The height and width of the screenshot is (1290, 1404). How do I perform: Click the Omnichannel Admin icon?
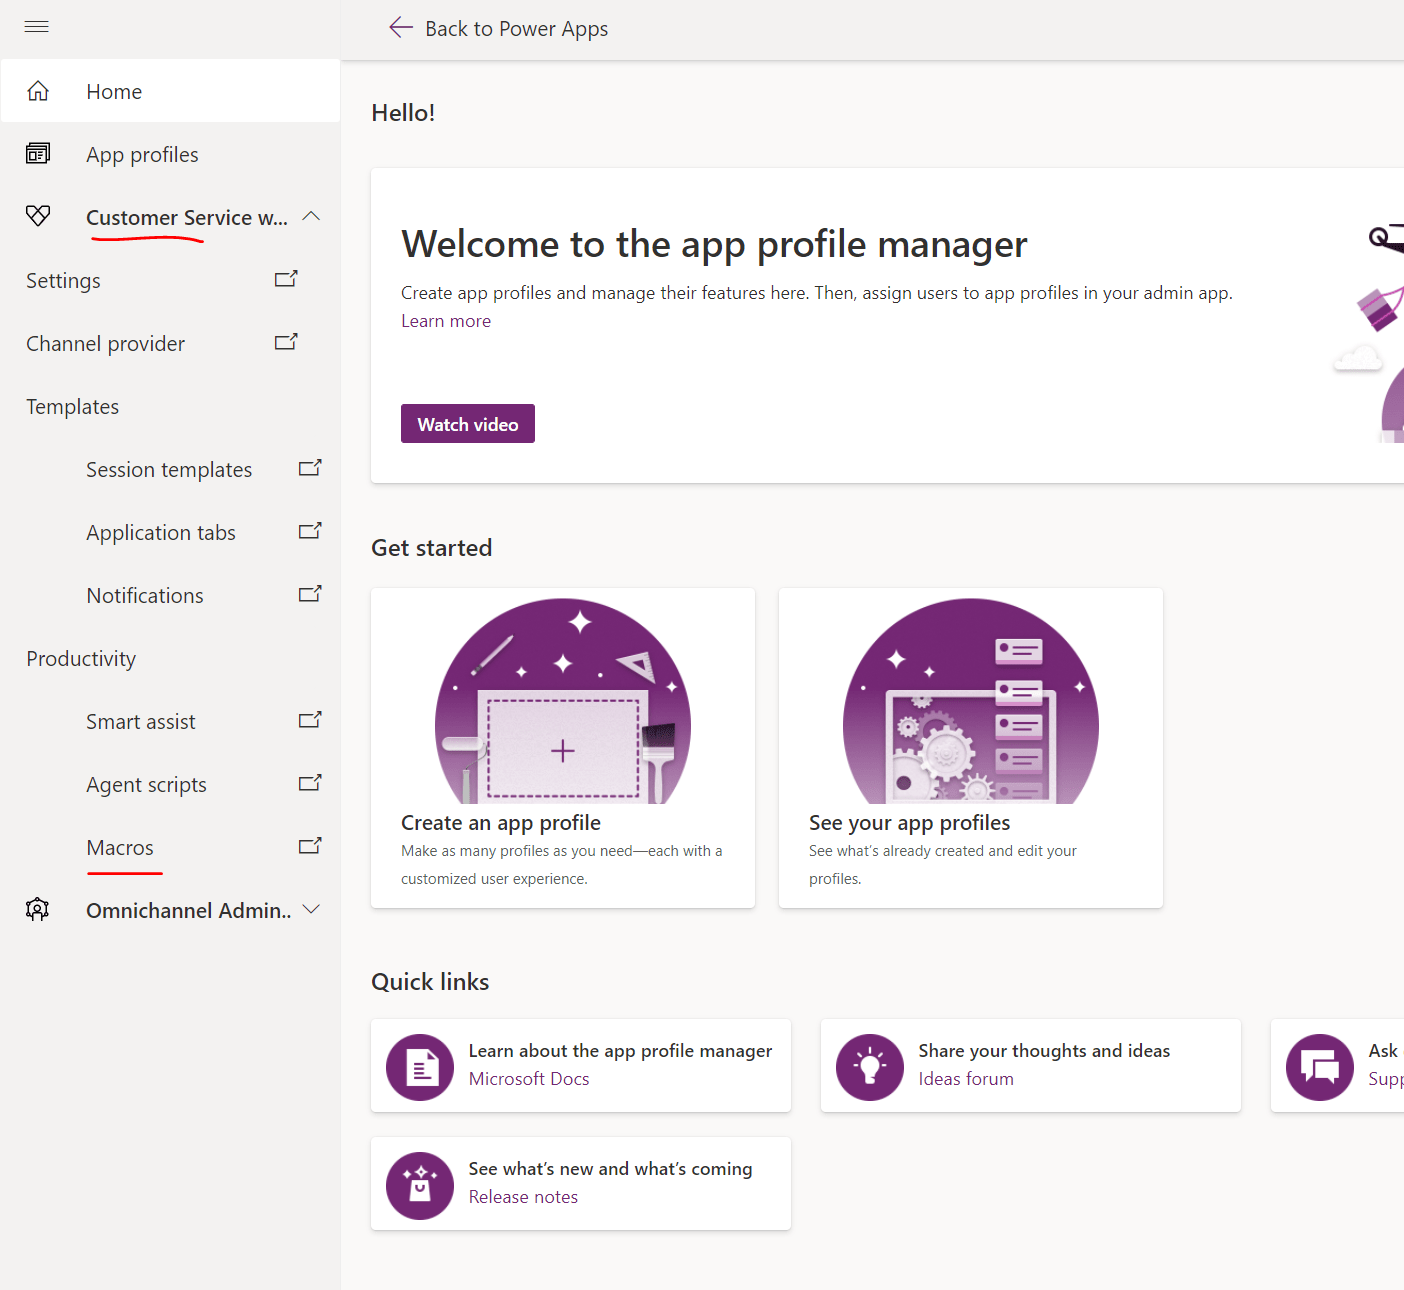38,909
